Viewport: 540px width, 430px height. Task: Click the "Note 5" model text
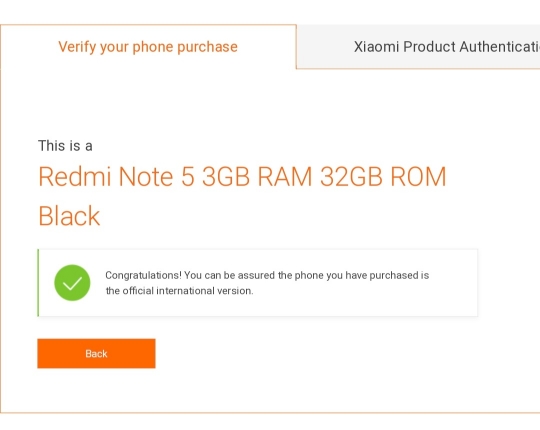(x=157, y=177)
